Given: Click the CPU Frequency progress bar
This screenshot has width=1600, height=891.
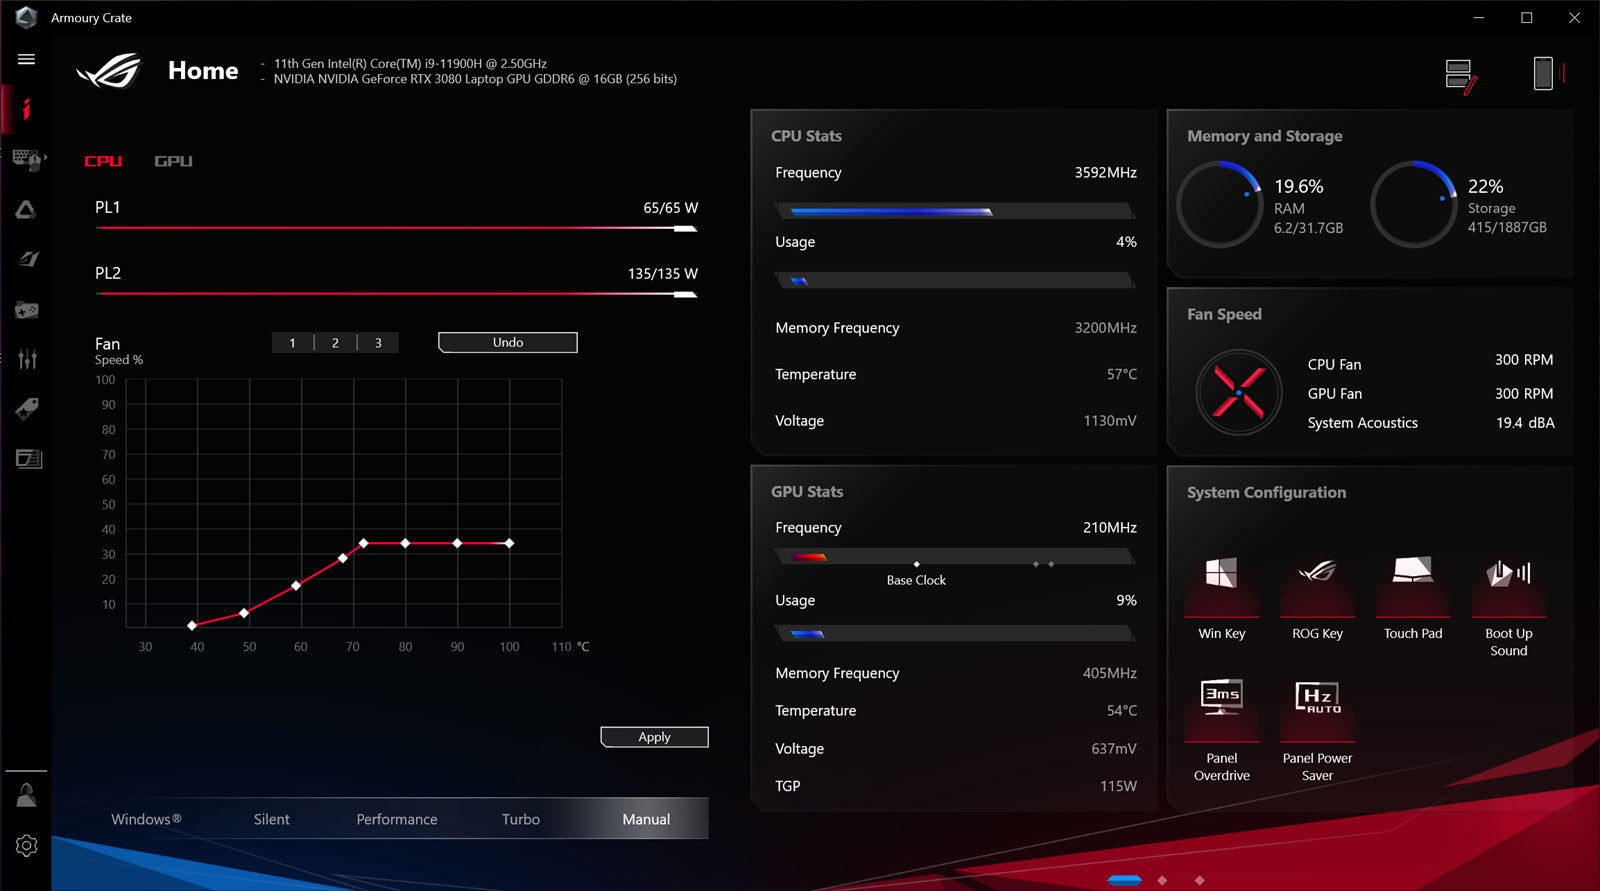Looking at the screenshot, I should 955,211.
